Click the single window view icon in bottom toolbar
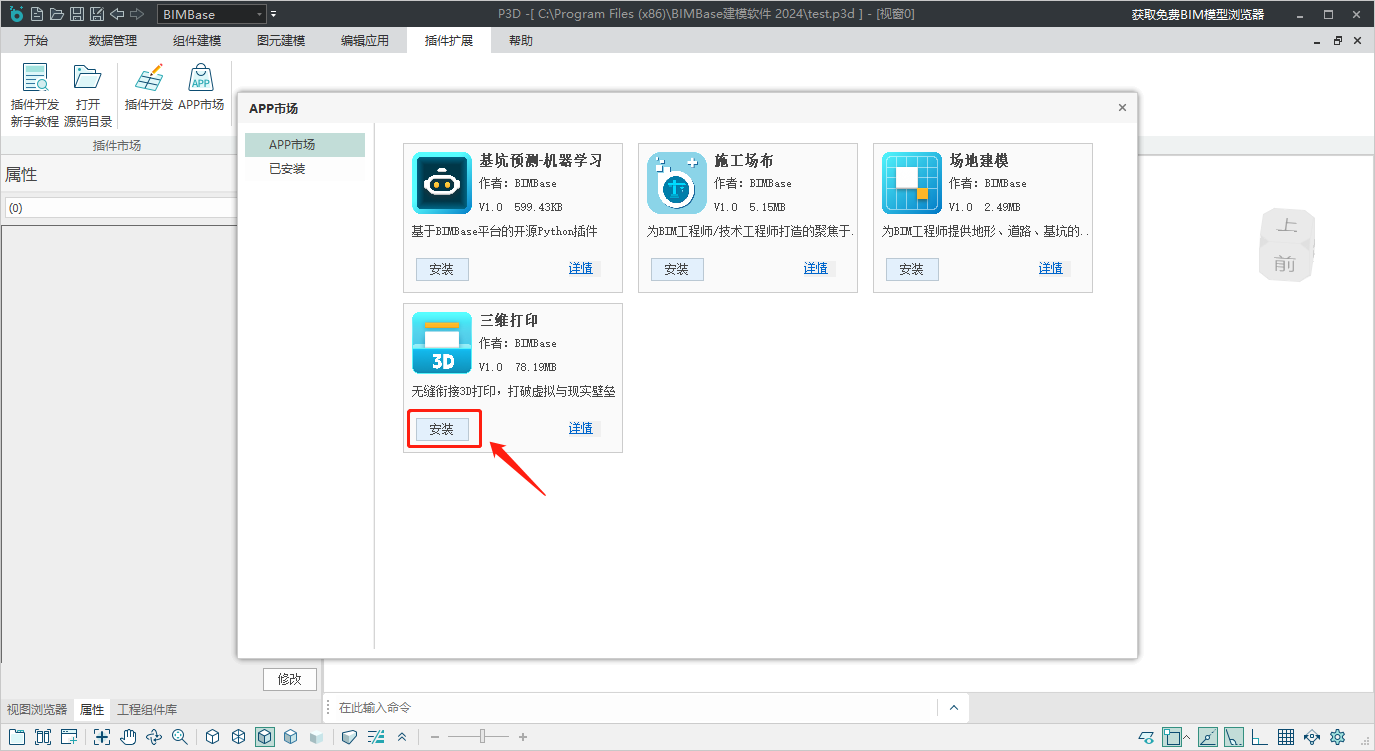Image resolution: width=1375 pixels, height=751 pixels. [x=18, y=737]
